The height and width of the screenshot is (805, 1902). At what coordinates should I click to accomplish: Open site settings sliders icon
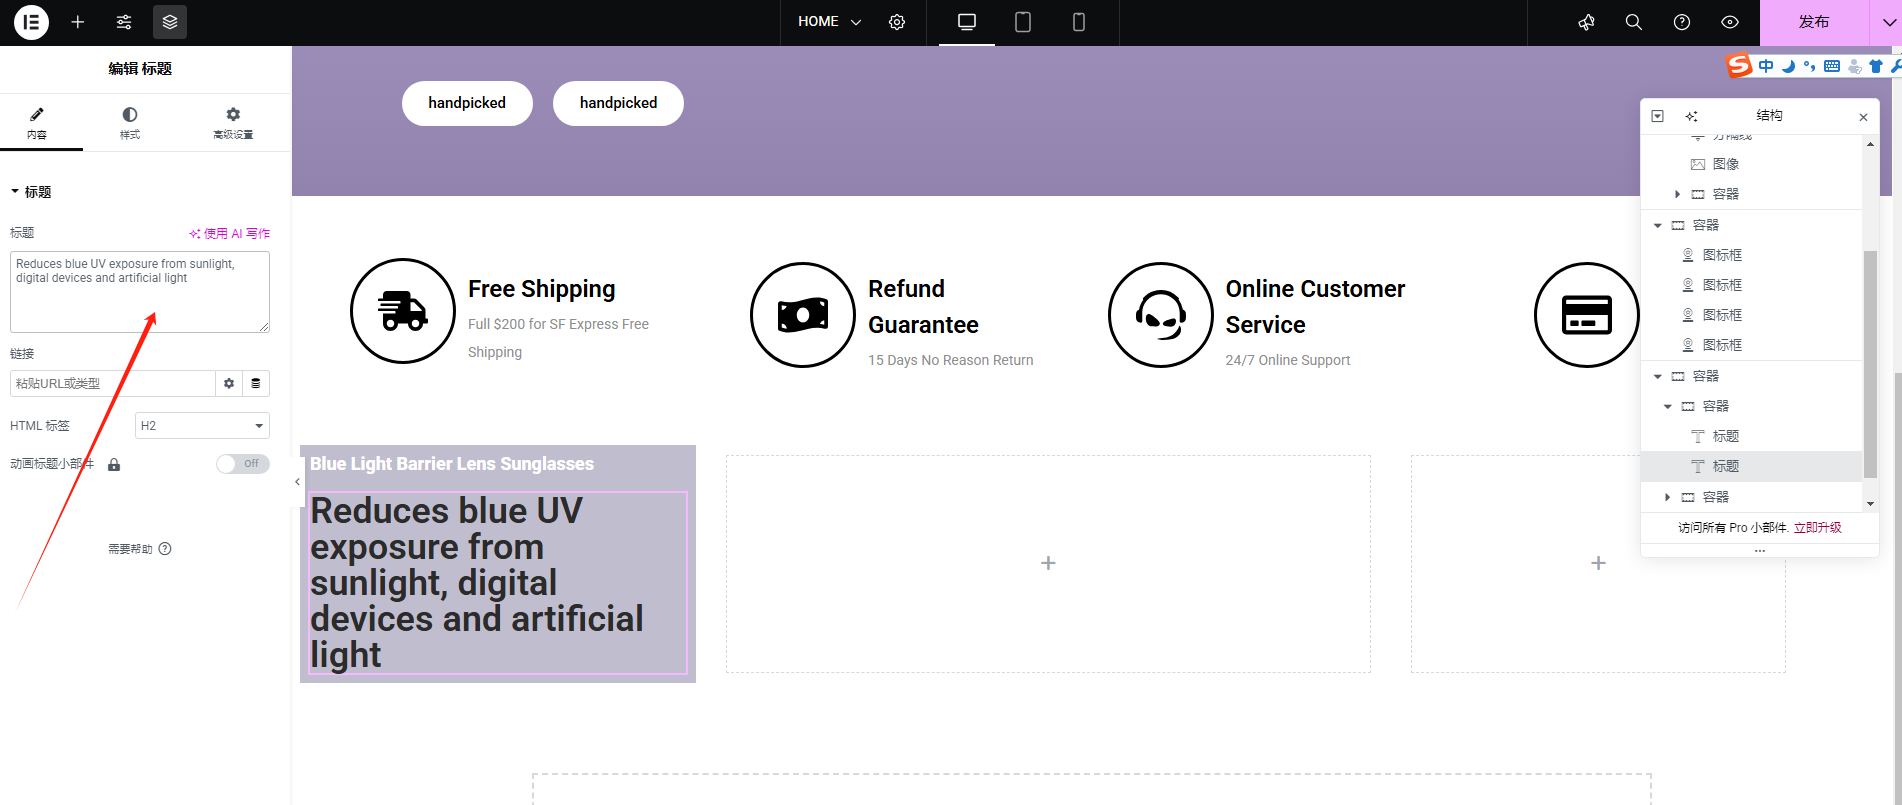[124, 22]
